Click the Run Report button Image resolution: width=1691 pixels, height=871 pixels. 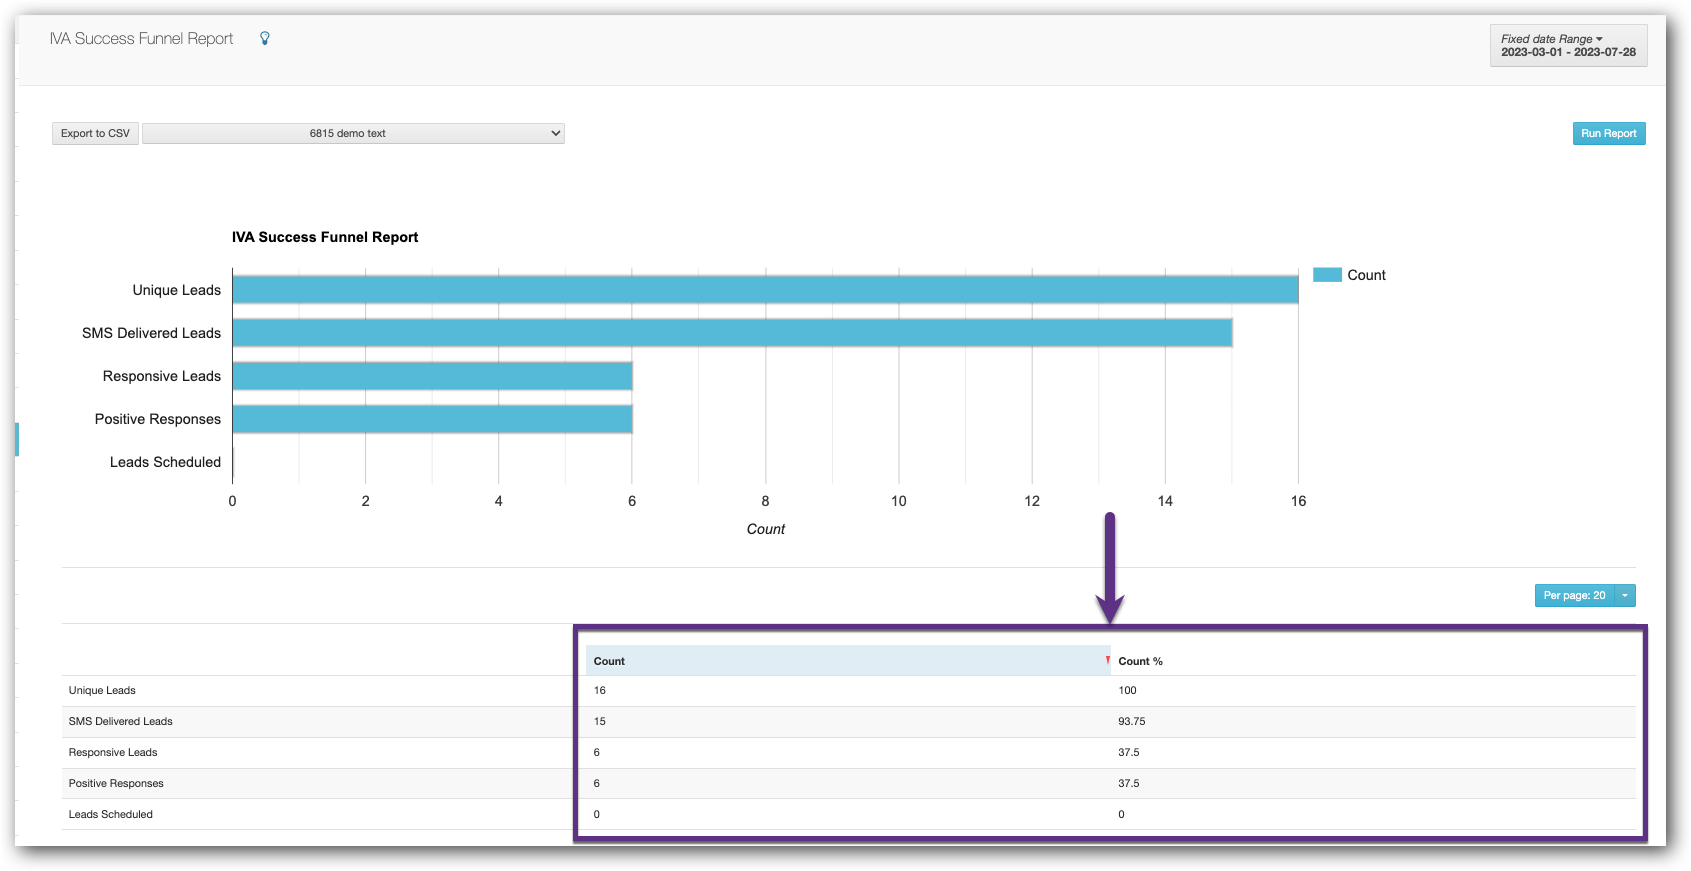(1608, 133)
